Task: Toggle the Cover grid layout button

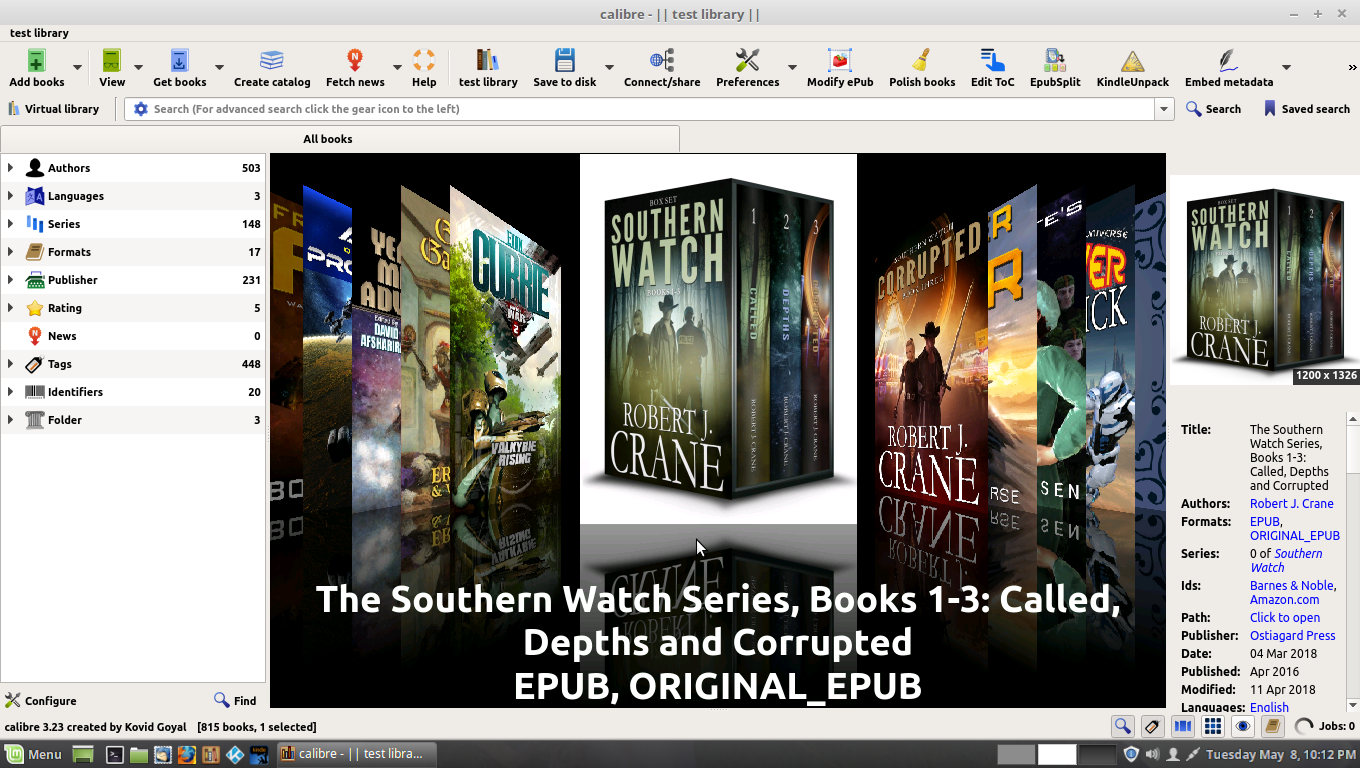Action: [1212, 727]
